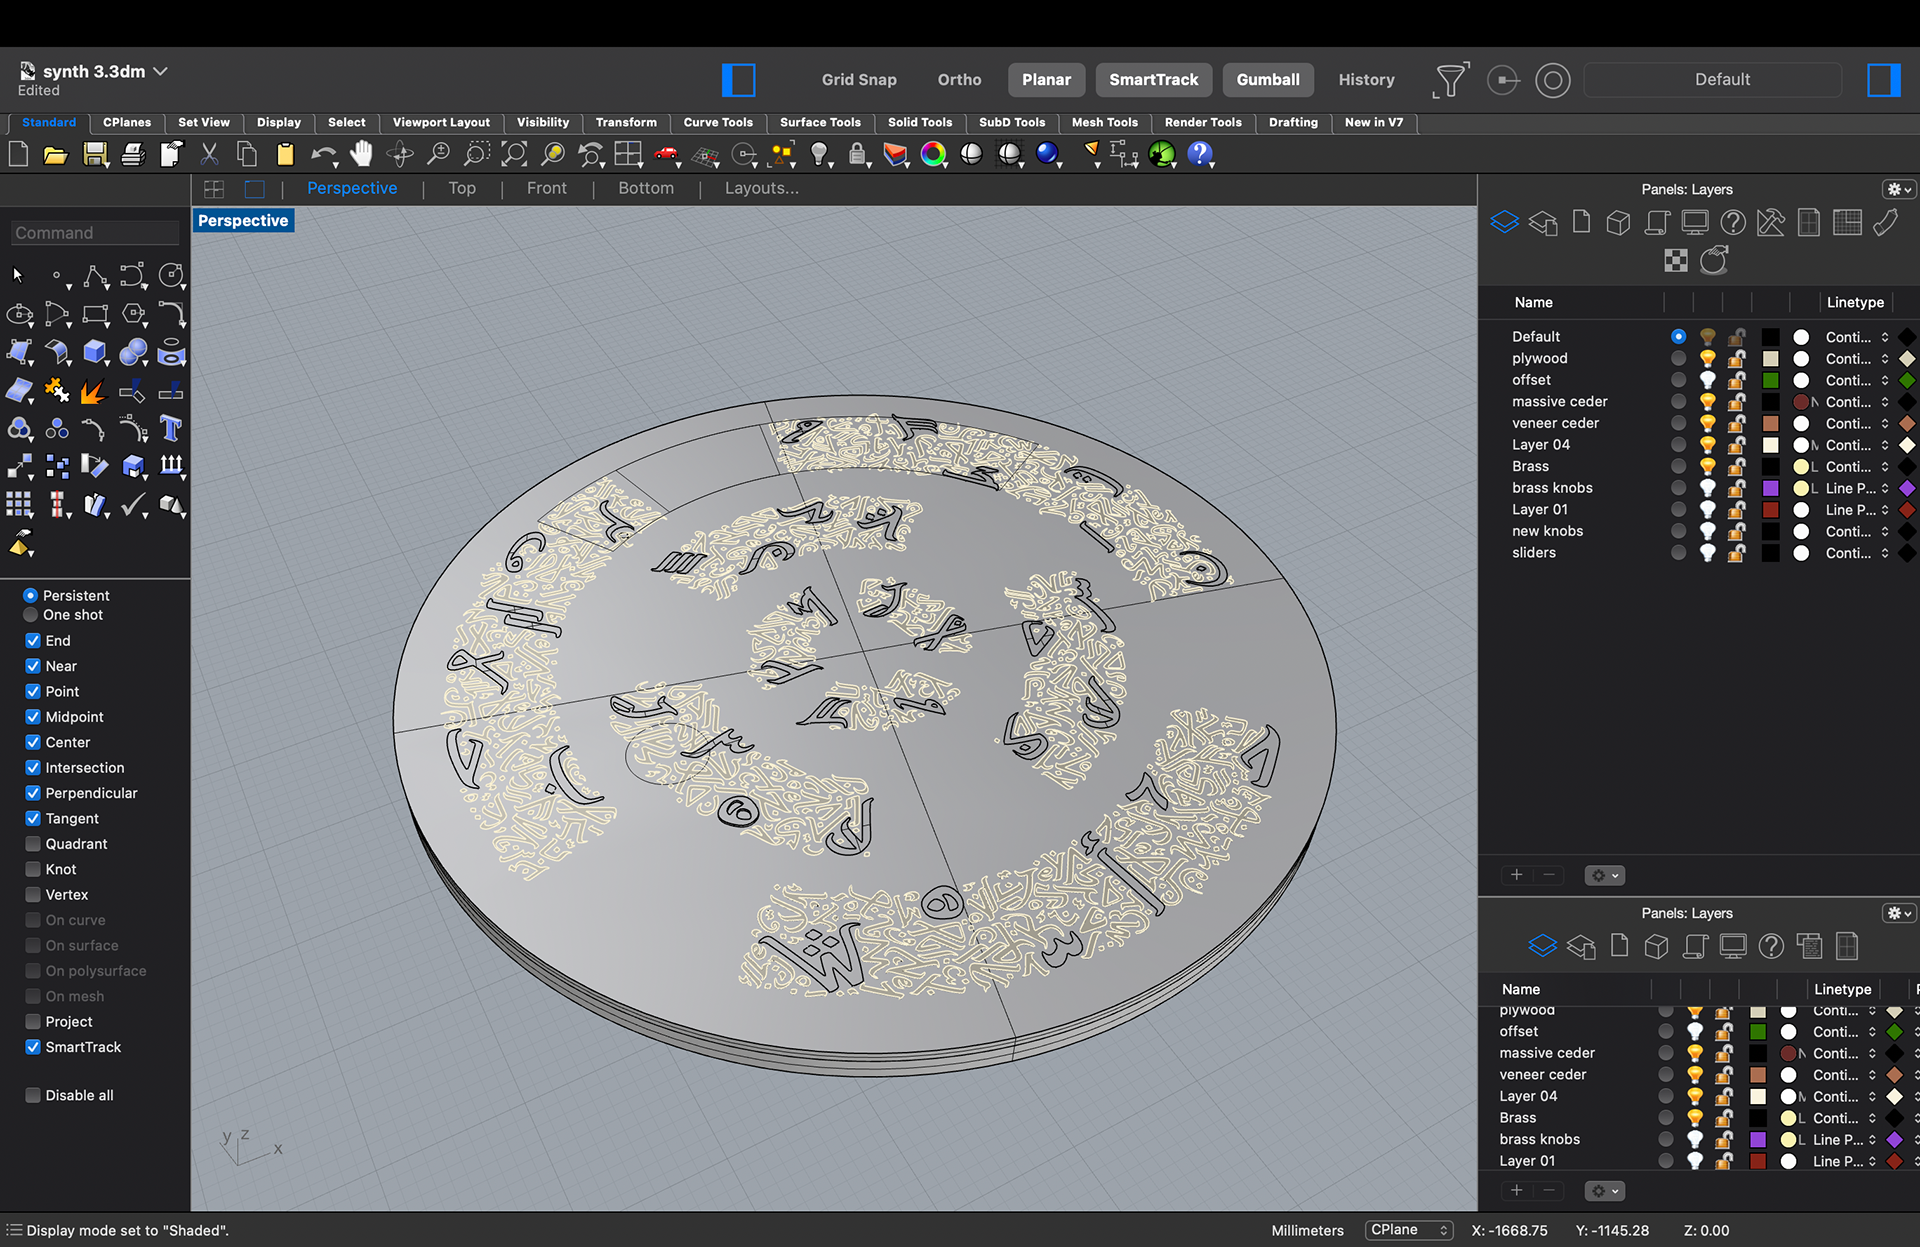Open the Render Tools toolbar tab

[x=1203, y=122]
